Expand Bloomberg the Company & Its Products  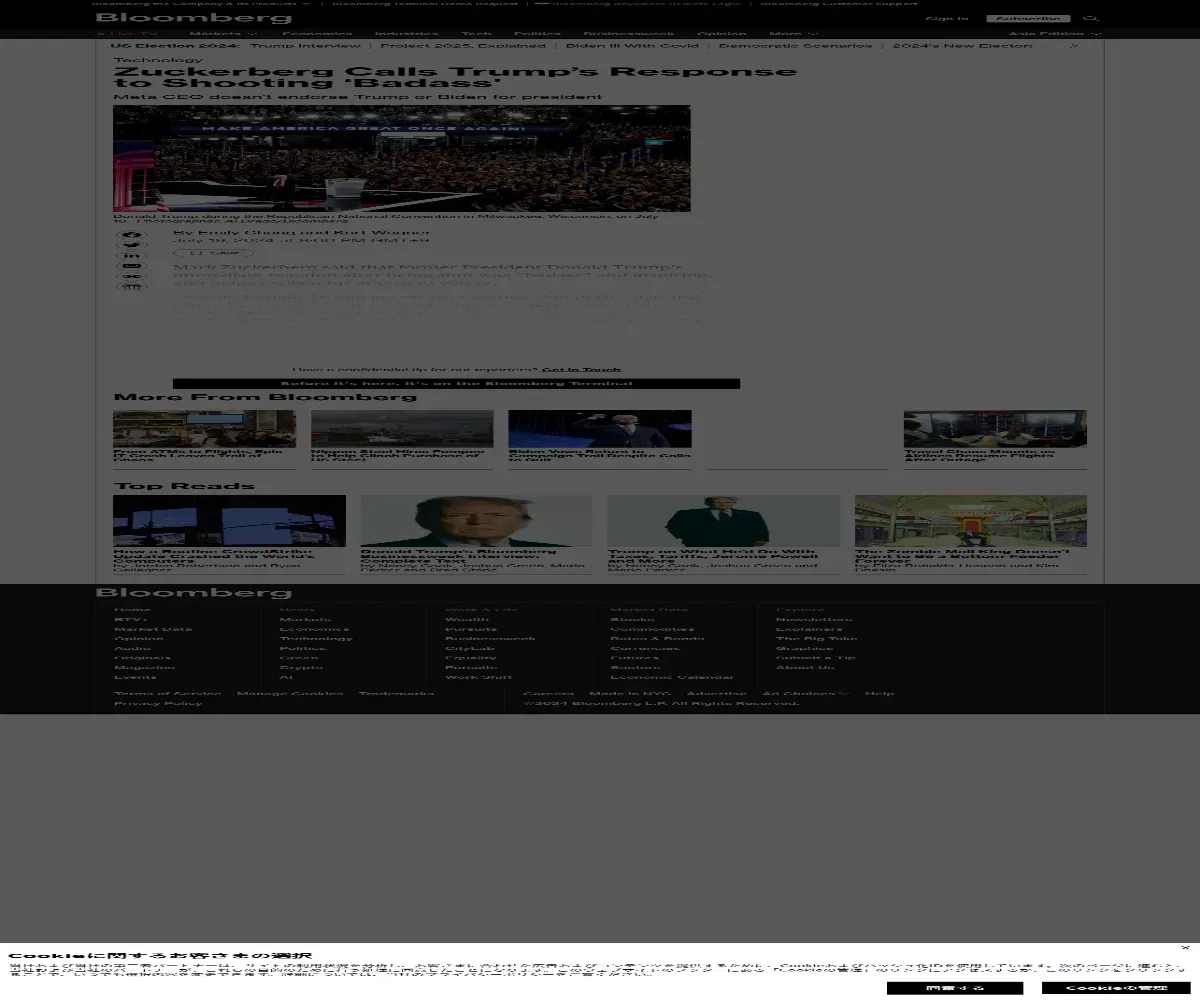tap(201, 3)
